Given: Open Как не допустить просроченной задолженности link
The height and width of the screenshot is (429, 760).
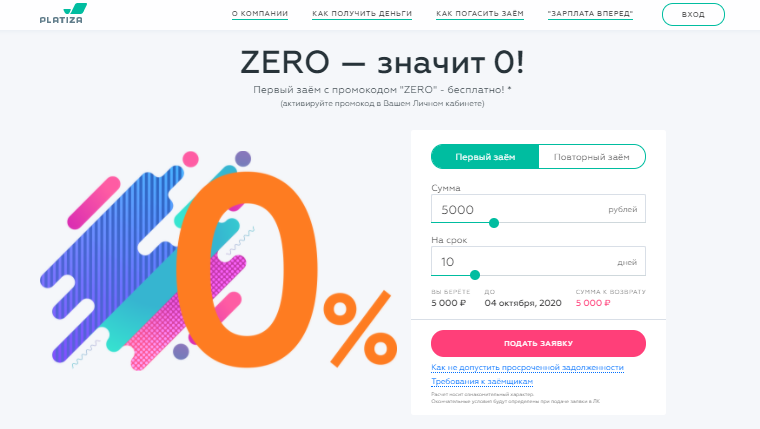Looking at the screenshot, I should coord(527,367).
